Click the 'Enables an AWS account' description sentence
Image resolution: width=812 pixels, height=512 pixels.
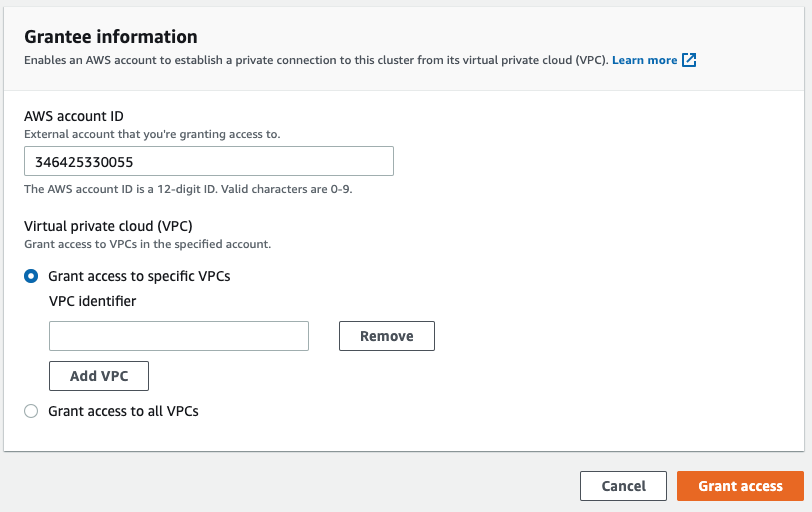(315, 60)
